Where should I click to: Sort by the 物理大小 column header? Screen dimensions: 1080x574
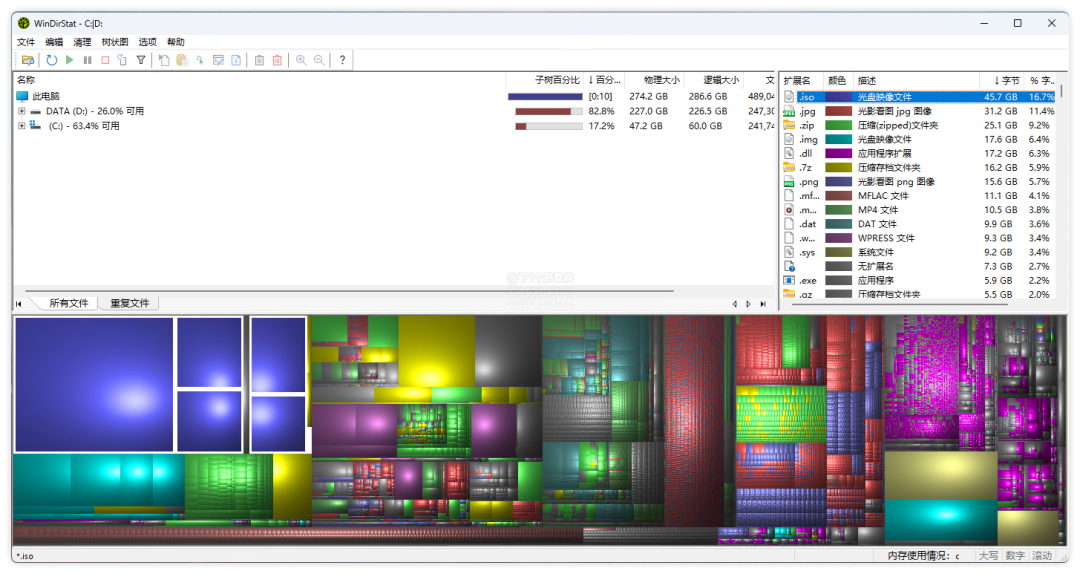point(654,80)
